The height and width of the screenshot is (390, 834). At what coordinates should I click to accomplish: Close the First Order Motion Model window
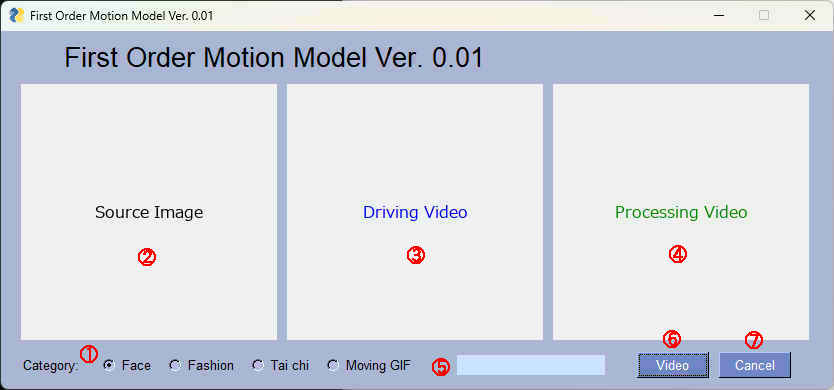click(810, 15)
